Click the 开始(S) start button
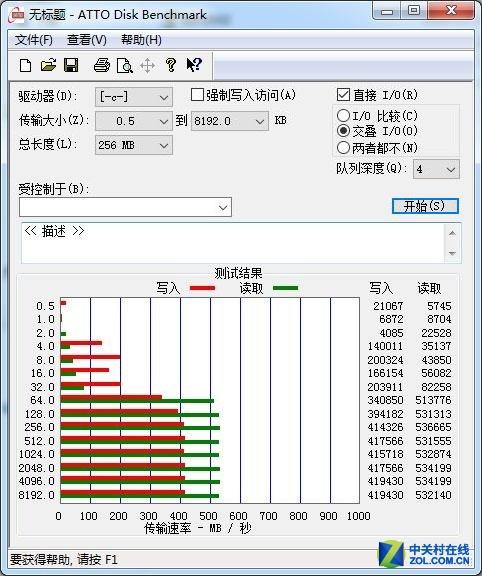Image resolution: width=482 pixels, height=576 pixels. (x=425, y=206)
